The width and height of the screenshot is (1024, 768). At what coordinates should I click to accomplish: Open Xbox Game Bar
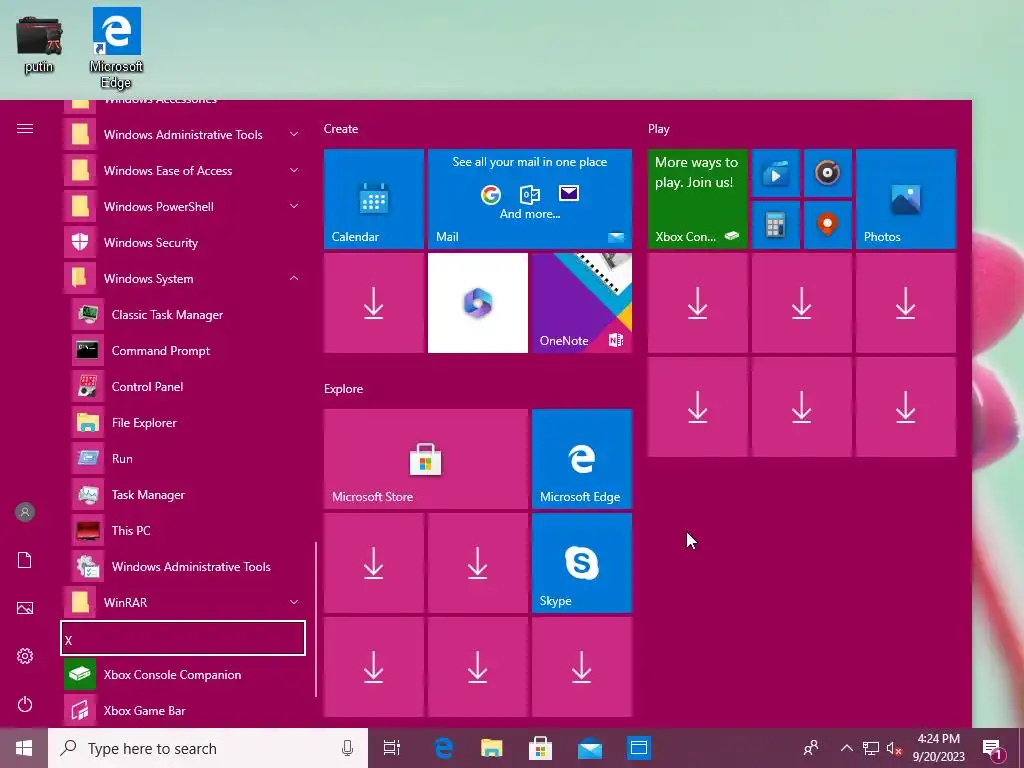[x=184, y=711]
